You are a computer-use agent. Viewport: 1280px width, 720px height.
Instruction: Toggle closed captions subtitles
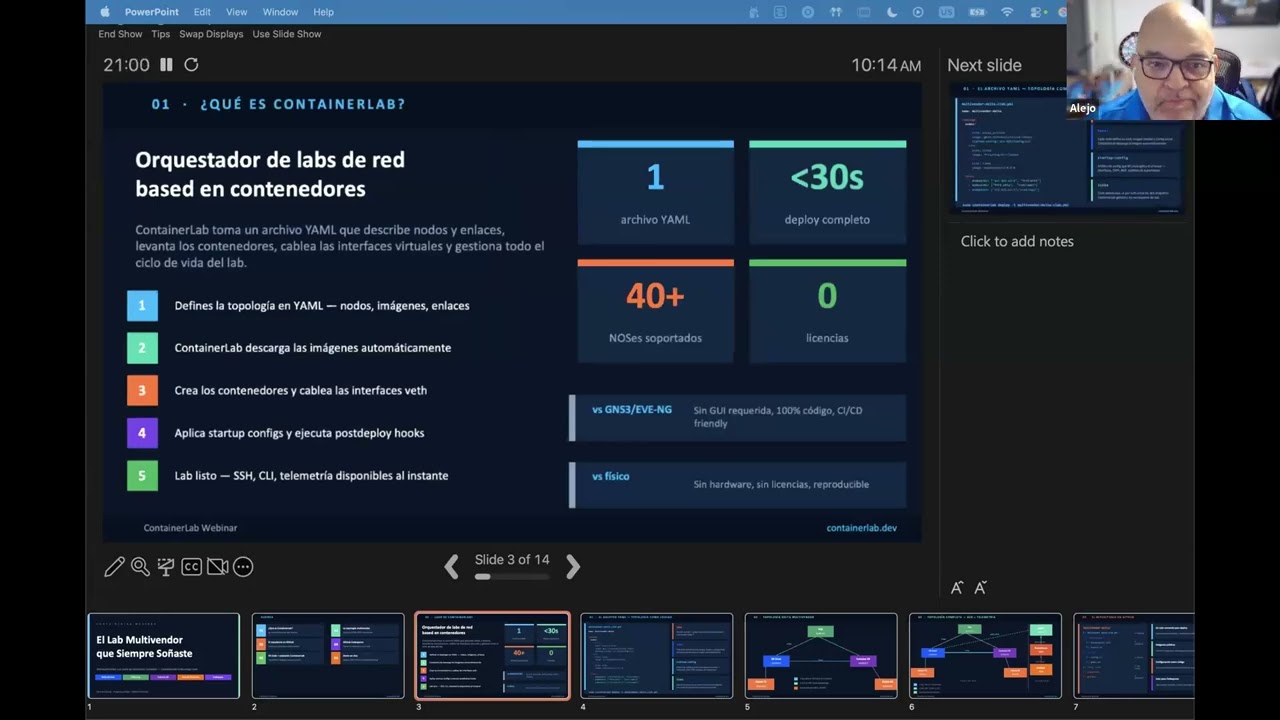pos(191,567)
